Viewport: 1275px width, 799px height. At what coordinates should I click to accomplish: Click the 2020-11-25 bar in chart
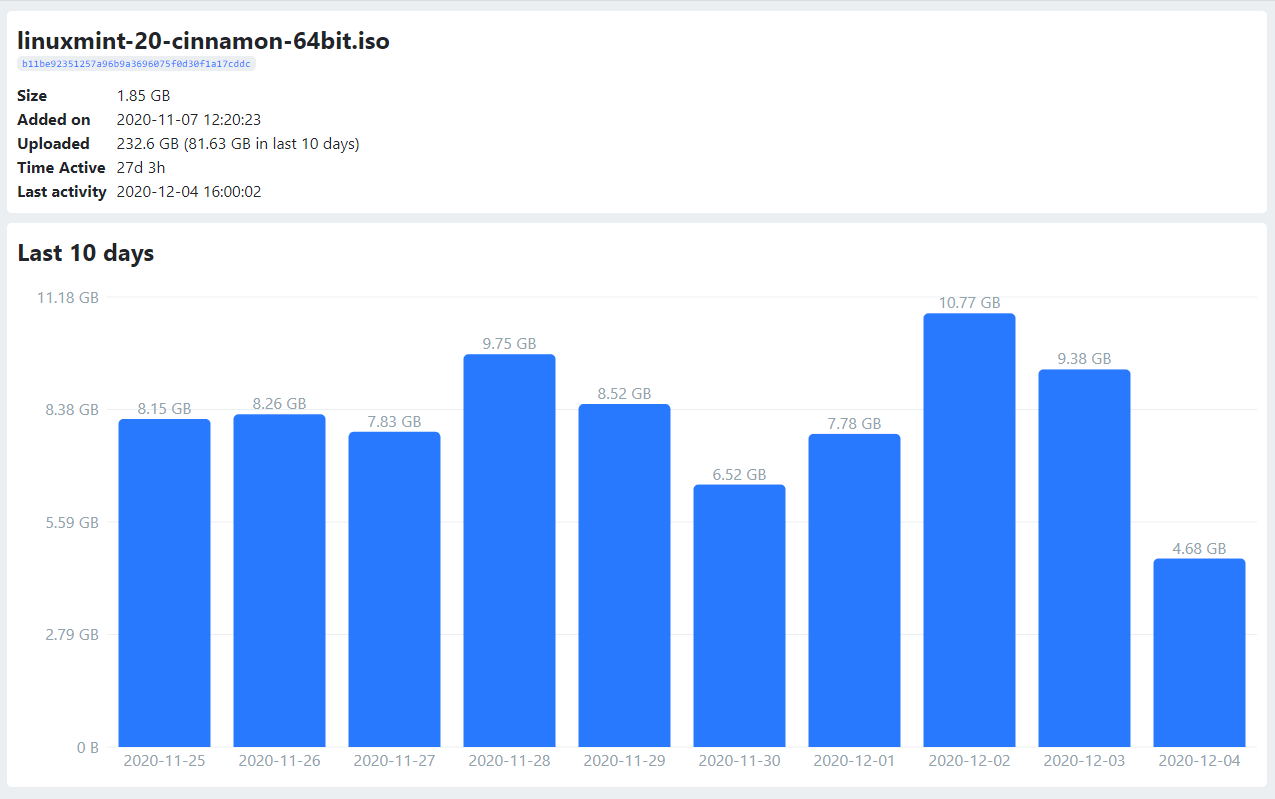point(164,583)
